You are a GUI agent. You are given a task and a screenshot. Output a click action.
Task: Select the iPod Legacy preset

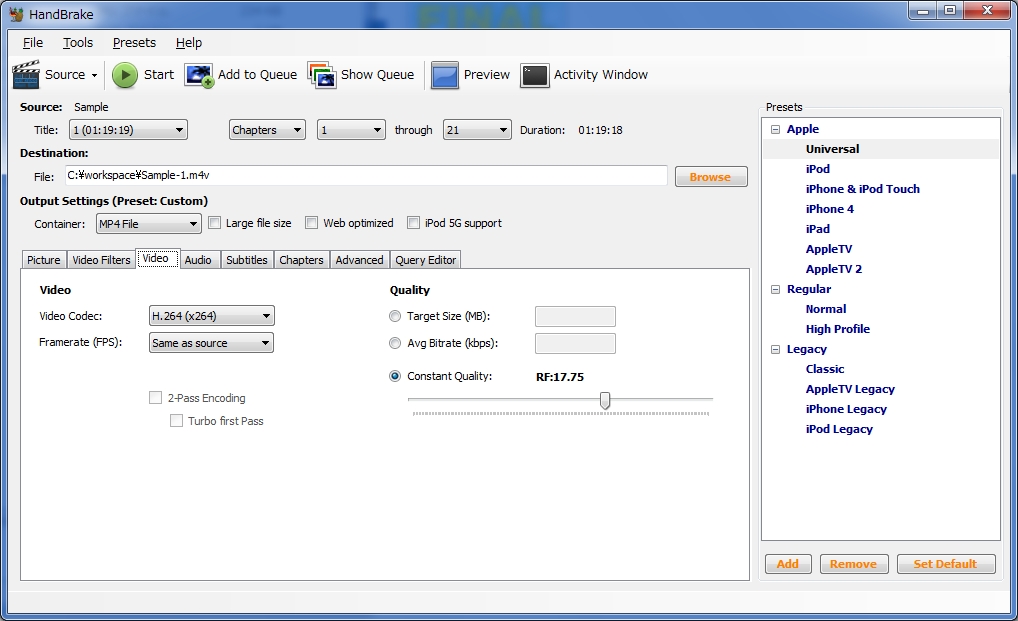pyautogui.click(x=839, y=430)
